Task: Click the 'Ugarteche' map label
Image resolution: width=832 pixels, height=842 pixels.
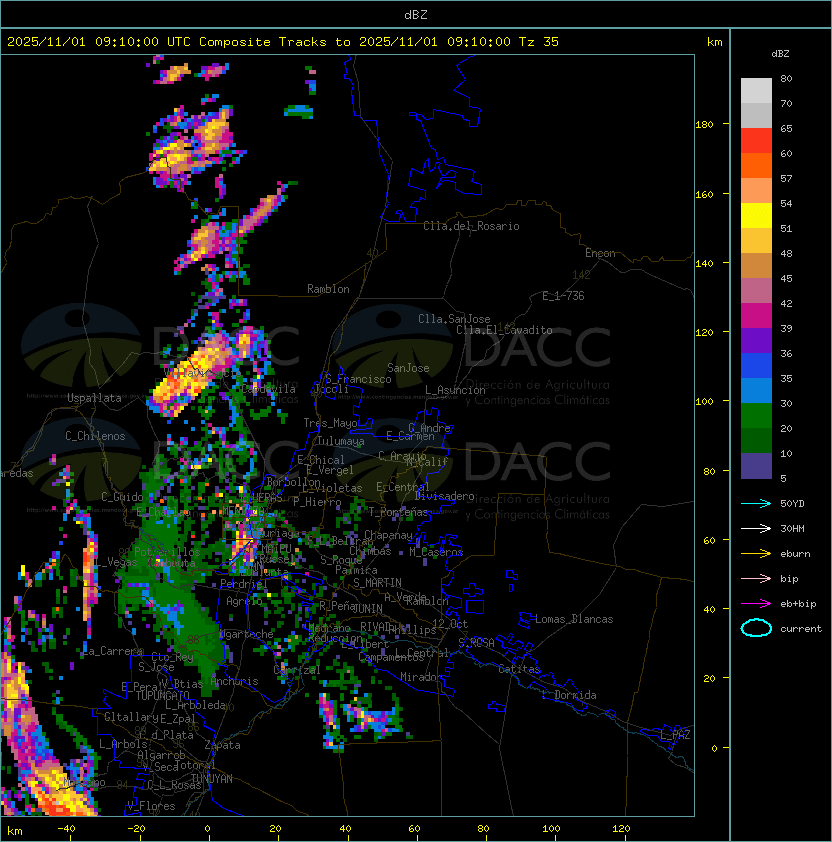Action: coord(247,634)
